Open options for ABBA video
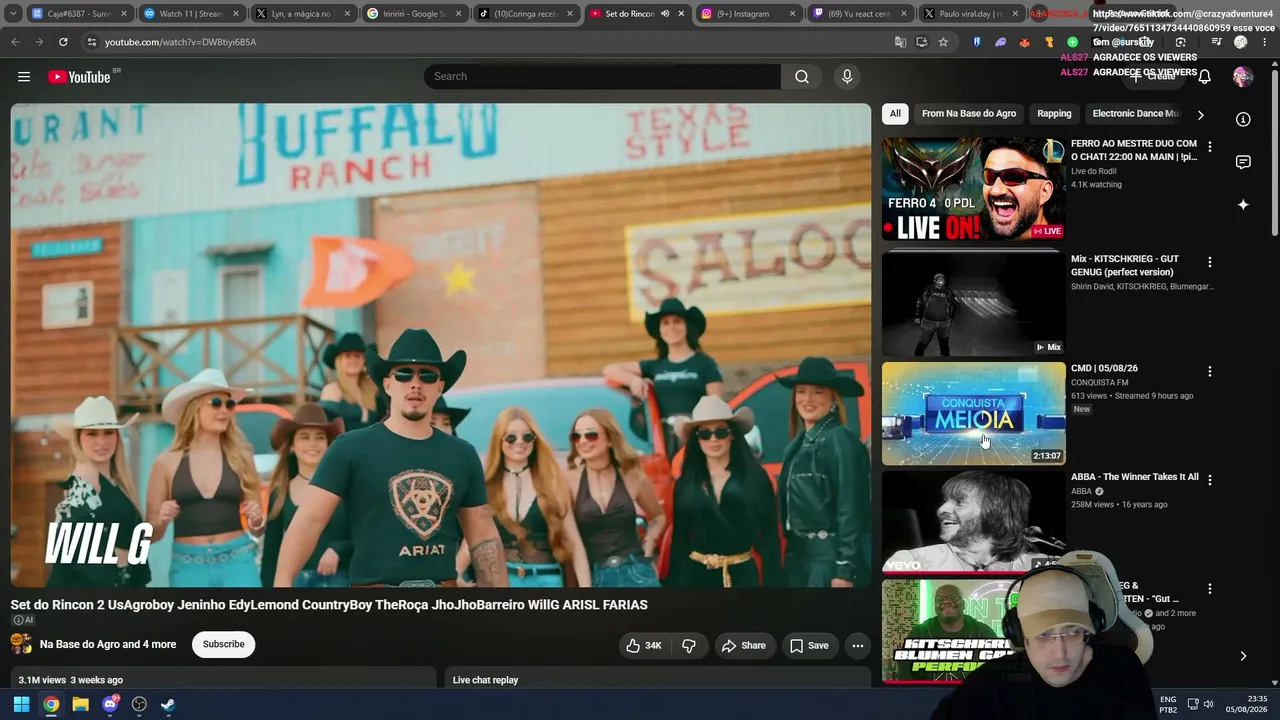The width and height of the screenshot is (1280, 720). tap(1210, 480)
